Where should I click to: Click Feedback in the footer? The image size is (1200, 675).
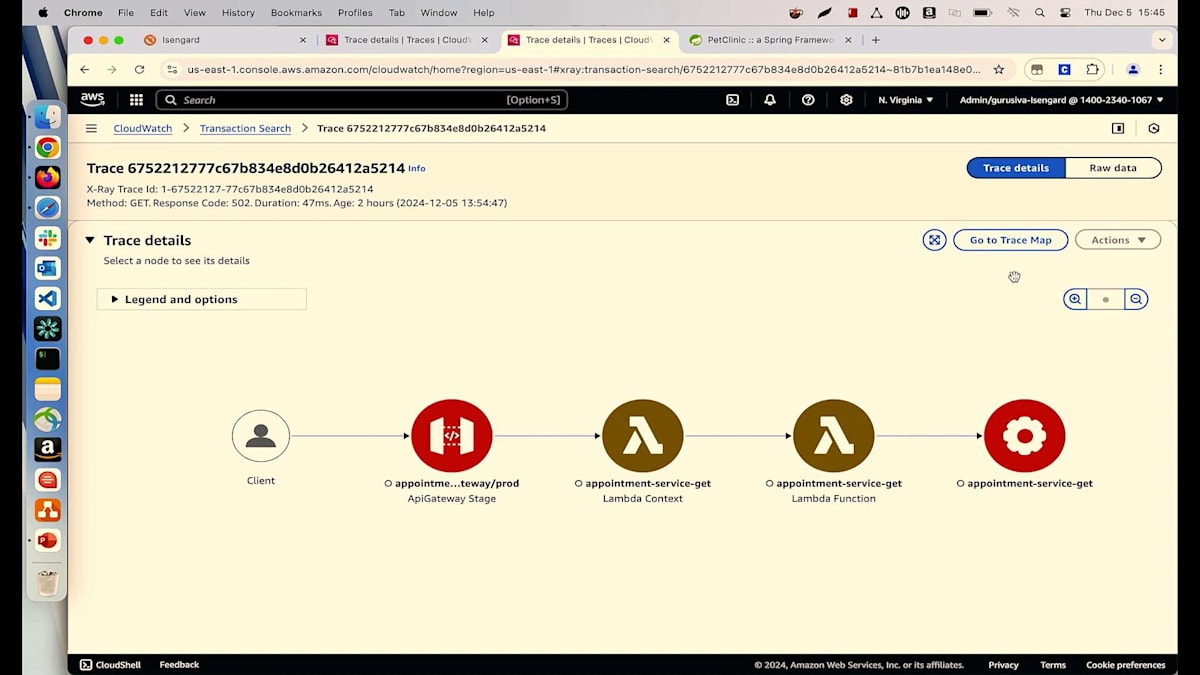(x=179, y=665)
